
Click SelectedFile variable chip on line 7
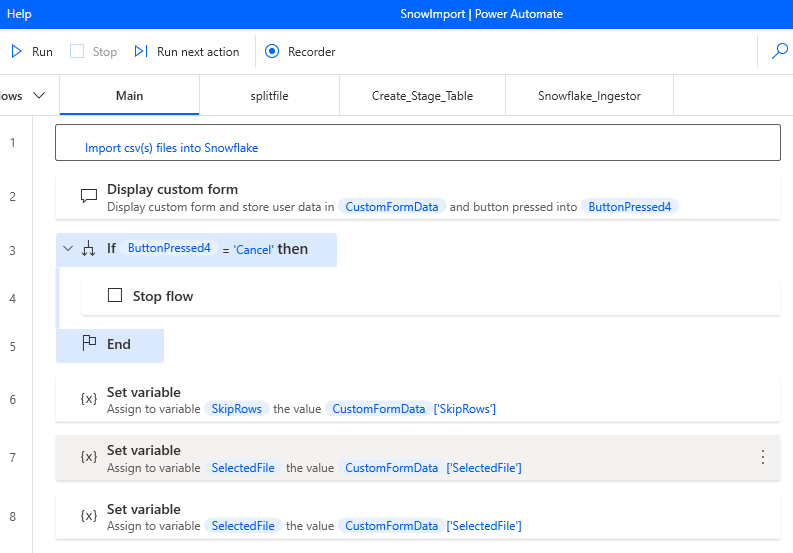pos(243,467)
